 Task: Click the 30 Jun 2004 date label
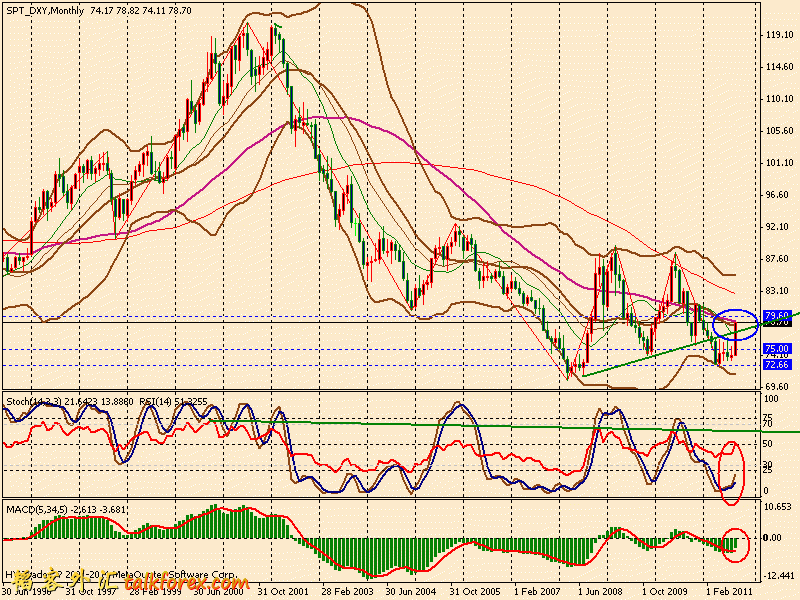(411, 592)
